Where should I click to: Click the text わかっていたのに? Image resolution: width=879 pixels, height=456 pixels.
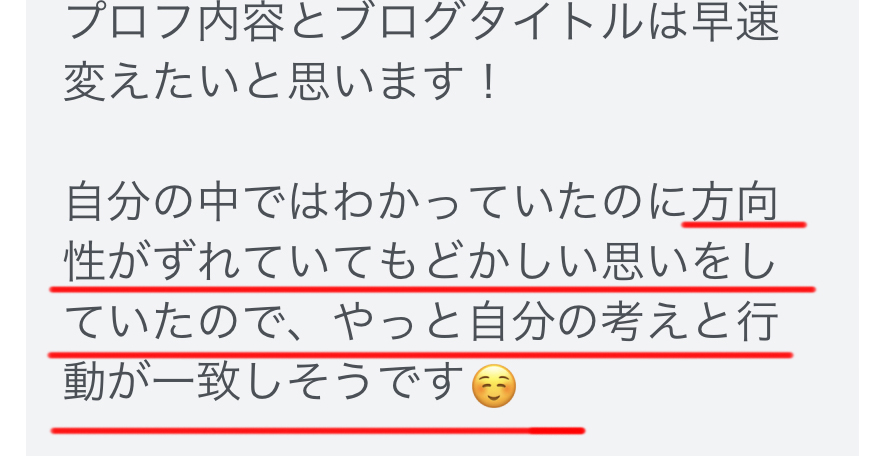click(x=511, y=202)
